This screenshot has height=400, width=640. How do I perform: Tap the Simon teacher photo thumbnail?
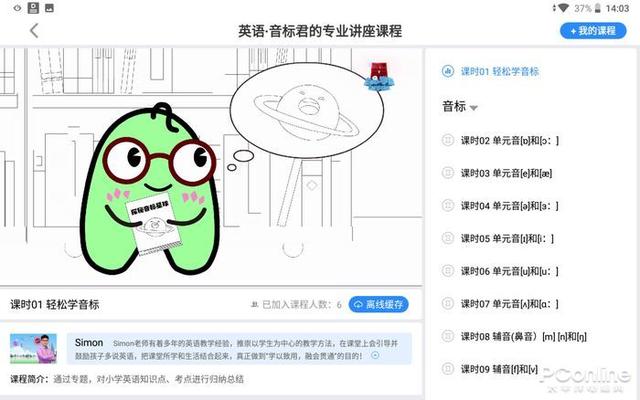tap(33, 349)
